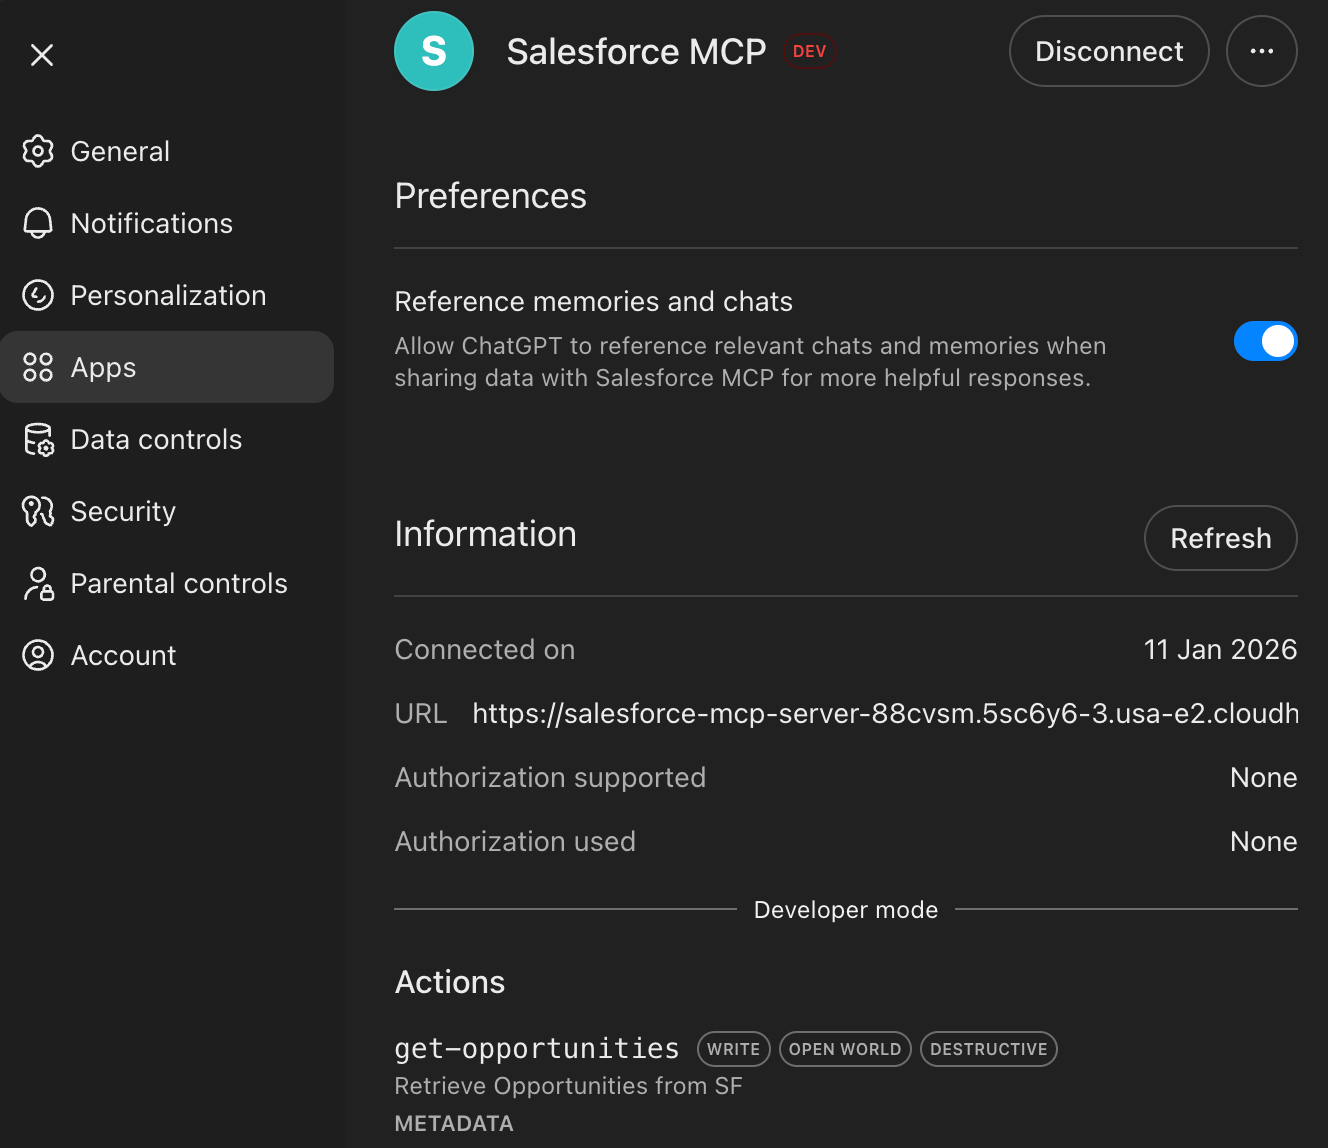The image size is (1328, 1148).
Task: Select the get-opportunities action name
Action: [x=536, y=1048]
